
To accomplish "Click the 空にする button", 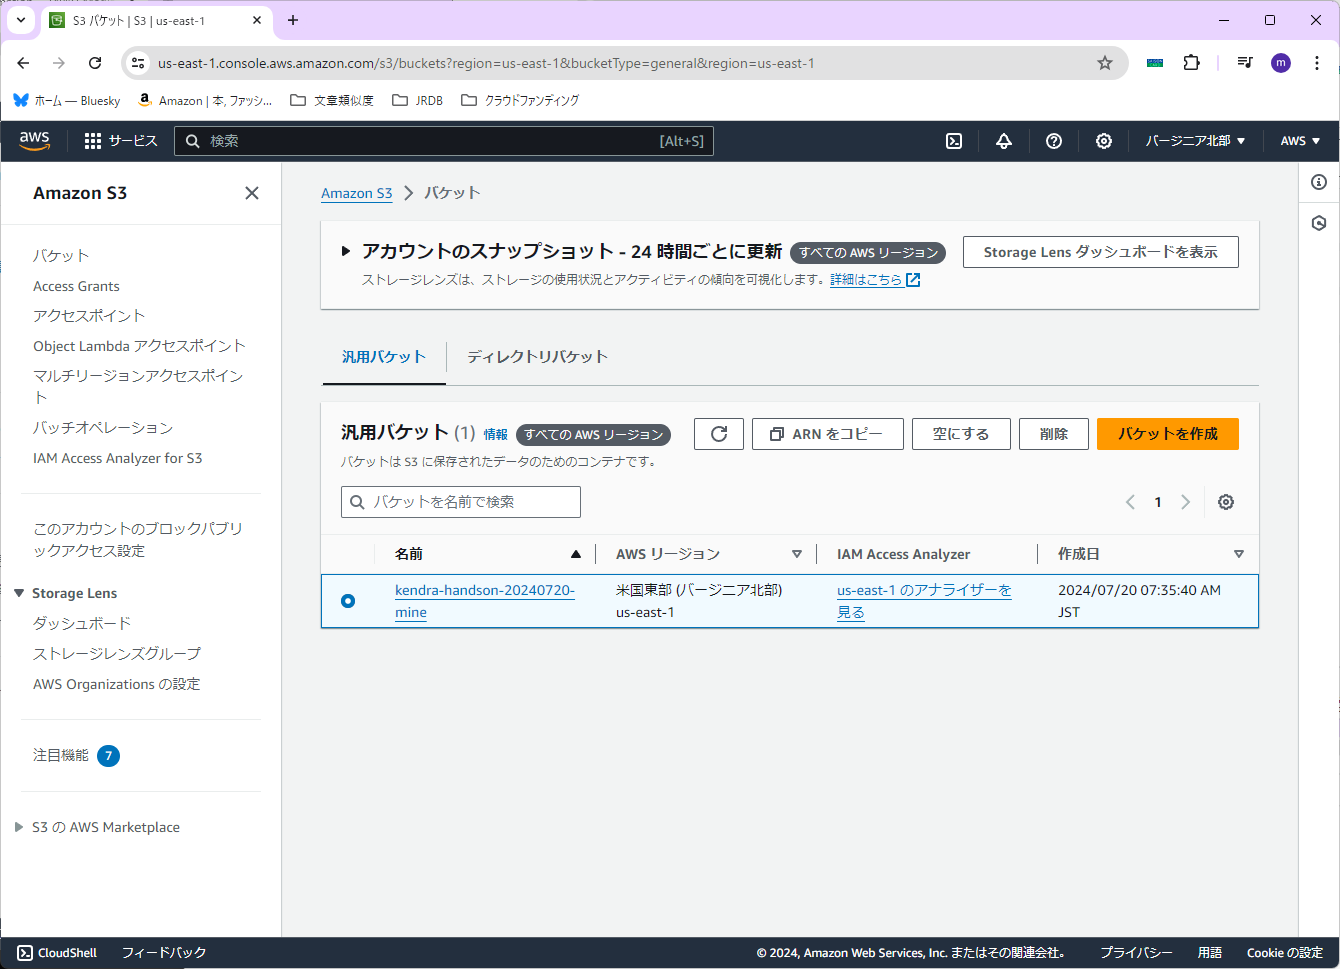I will (x=961, y=434).
